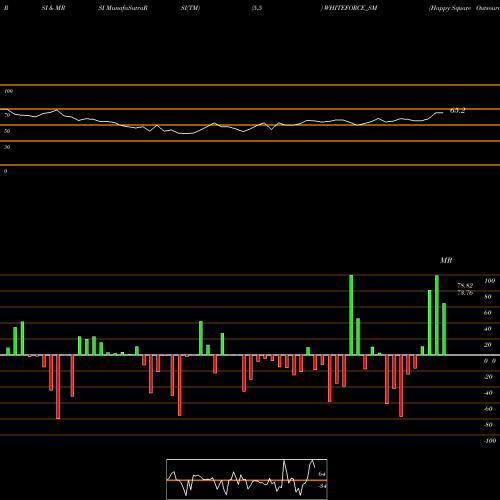The image size is (500, 500).
Task: Click the end point of the RSI line
Action: coord(443,113)
